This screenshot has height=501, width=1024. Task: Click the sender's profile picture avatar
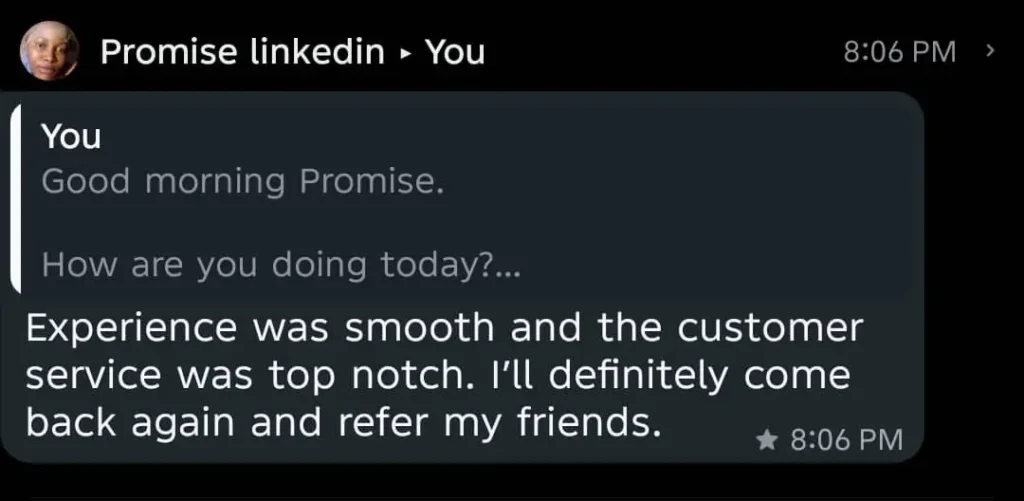[x=49, y=52]
